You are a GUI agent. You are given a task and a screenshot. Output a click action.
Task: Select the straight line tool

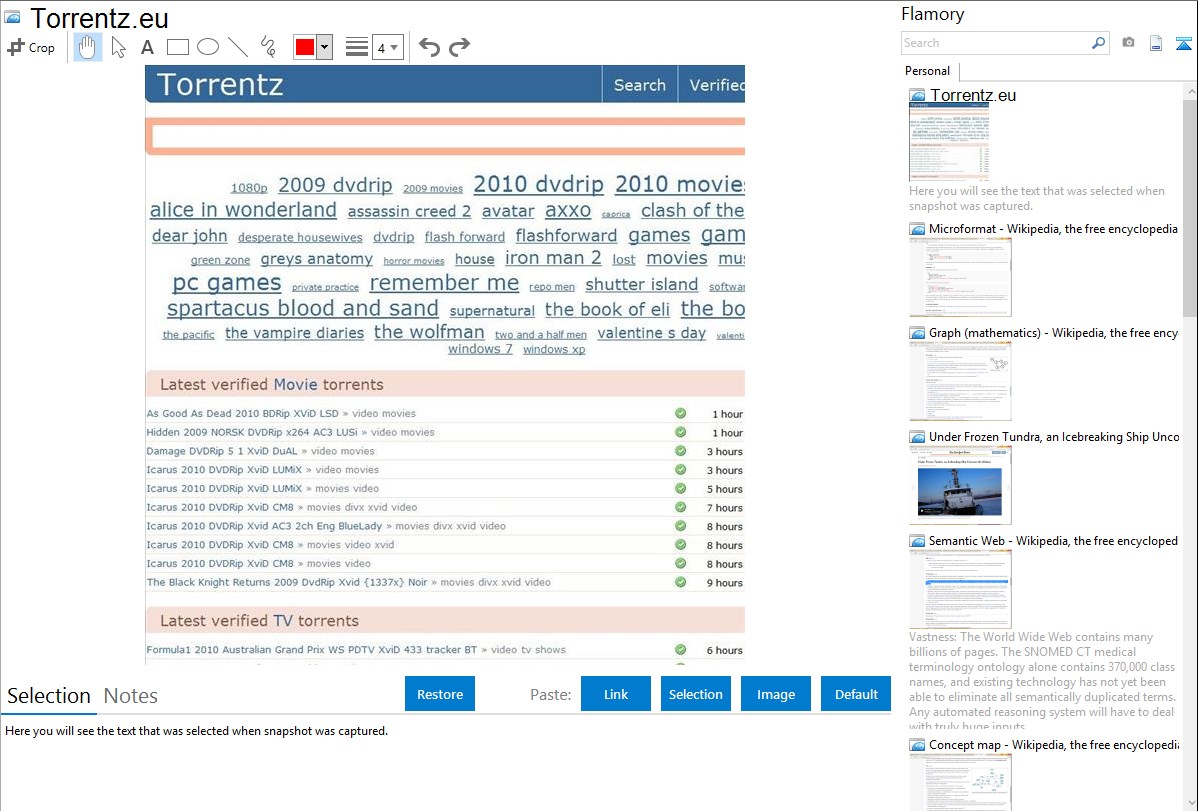(238, 47)
